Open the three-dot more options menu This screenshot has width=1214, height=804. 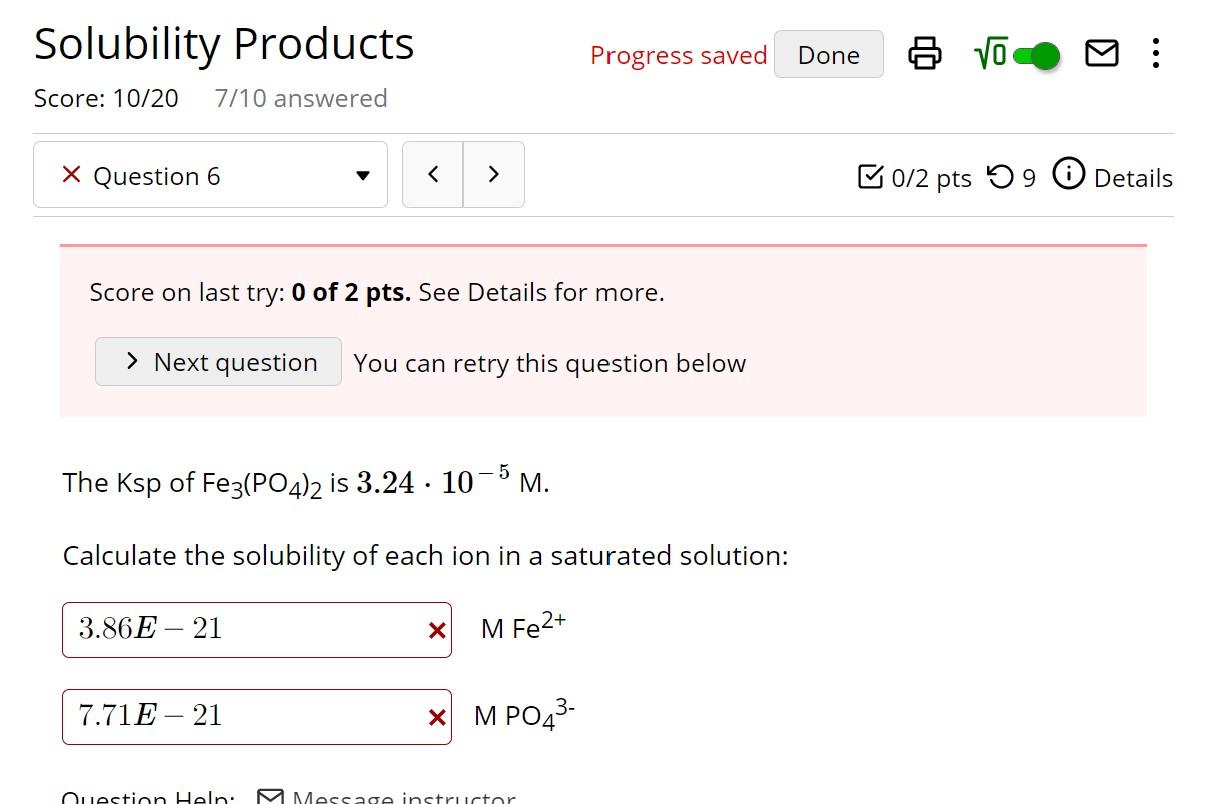pyautogui.click(x=1156, y=54)
